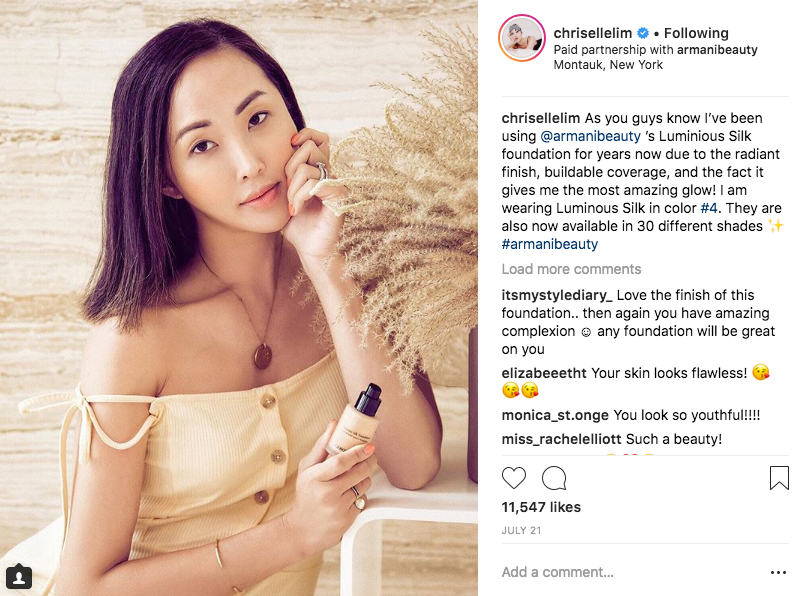Like the post with heart icon
Viewport: 811px width, 596px height.
pyautogui.click(x=514, y=478)
